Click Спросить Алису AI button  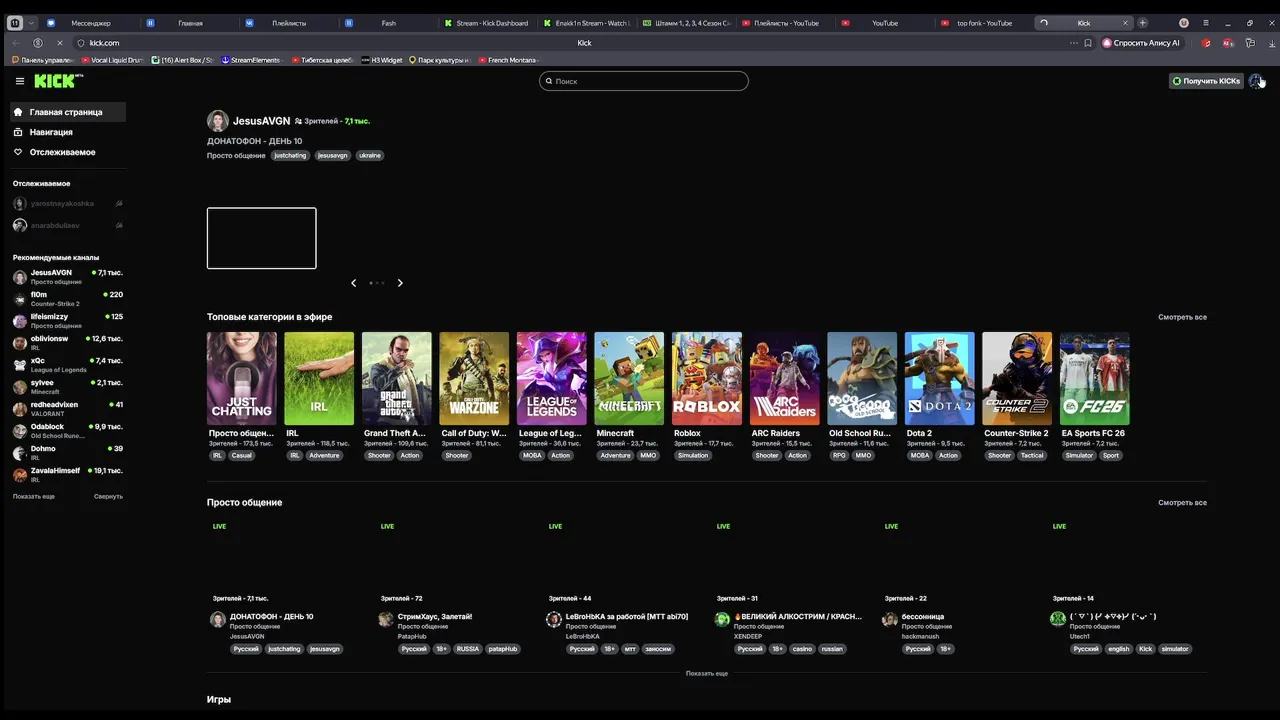point(1141,43)
